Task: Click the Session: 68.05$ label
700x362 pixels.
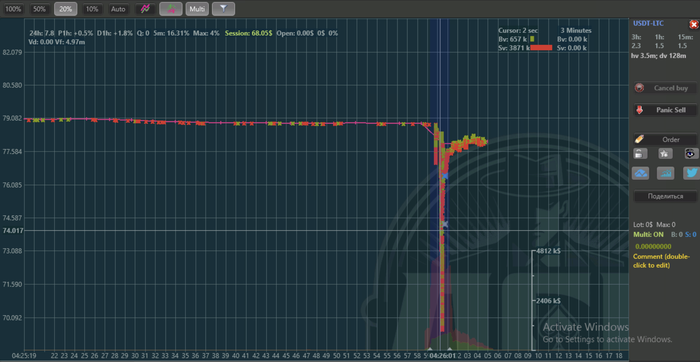Action: click(249, 33)
